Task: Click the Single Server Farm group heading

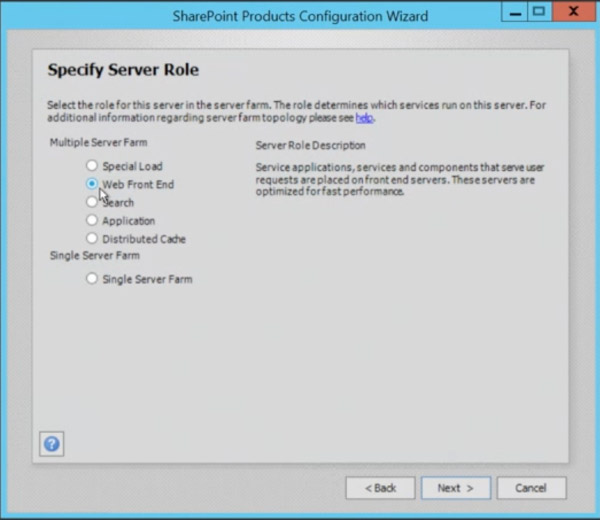Action: tap(95, 256)
